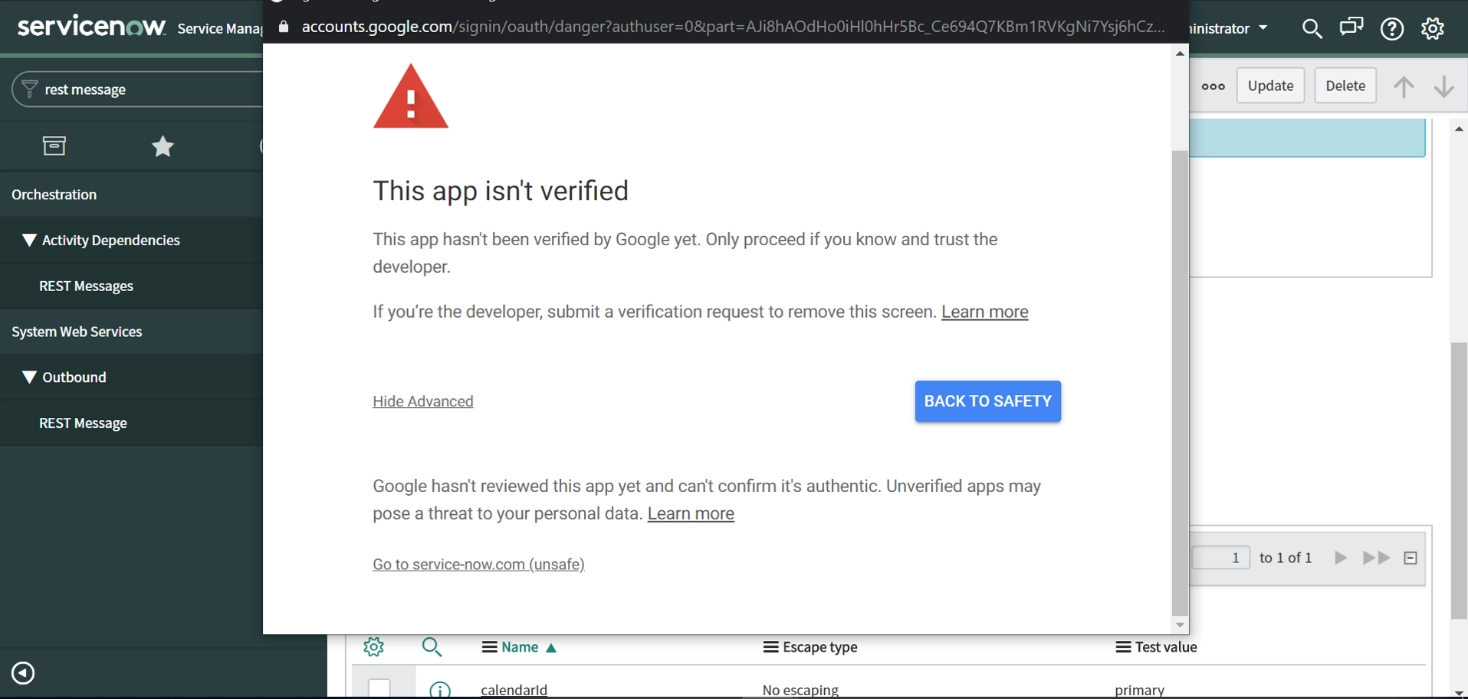Click the This app isn't verified heading
This screenshot has height=699, width=1468.
(501, 191)
